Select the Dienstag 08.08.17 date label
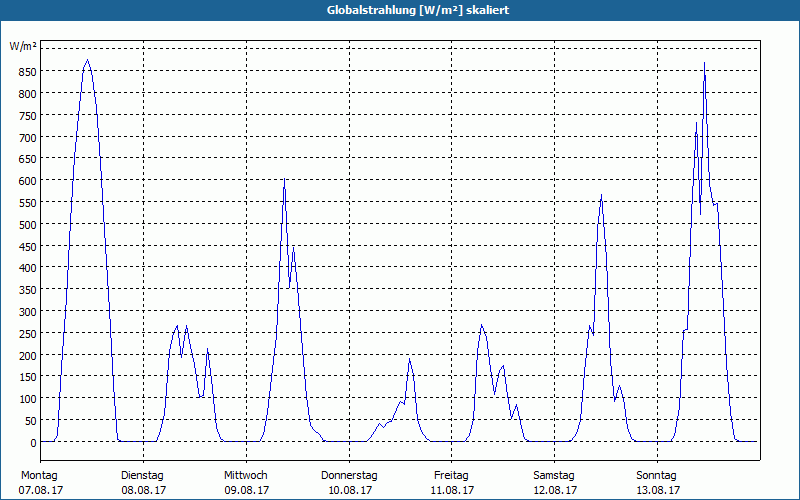Viewport: 800px width, 500px height. 143,483
